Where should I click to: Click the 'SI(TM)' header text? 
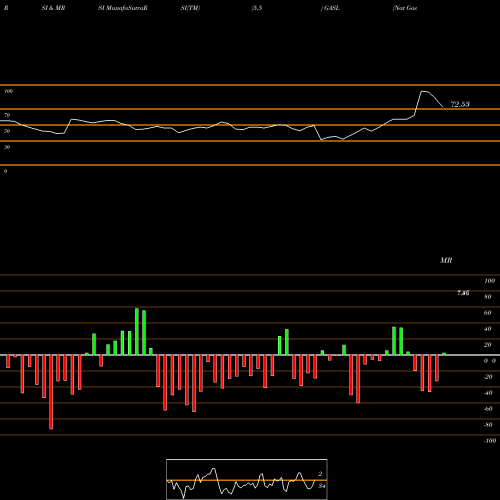click(190, 8)
